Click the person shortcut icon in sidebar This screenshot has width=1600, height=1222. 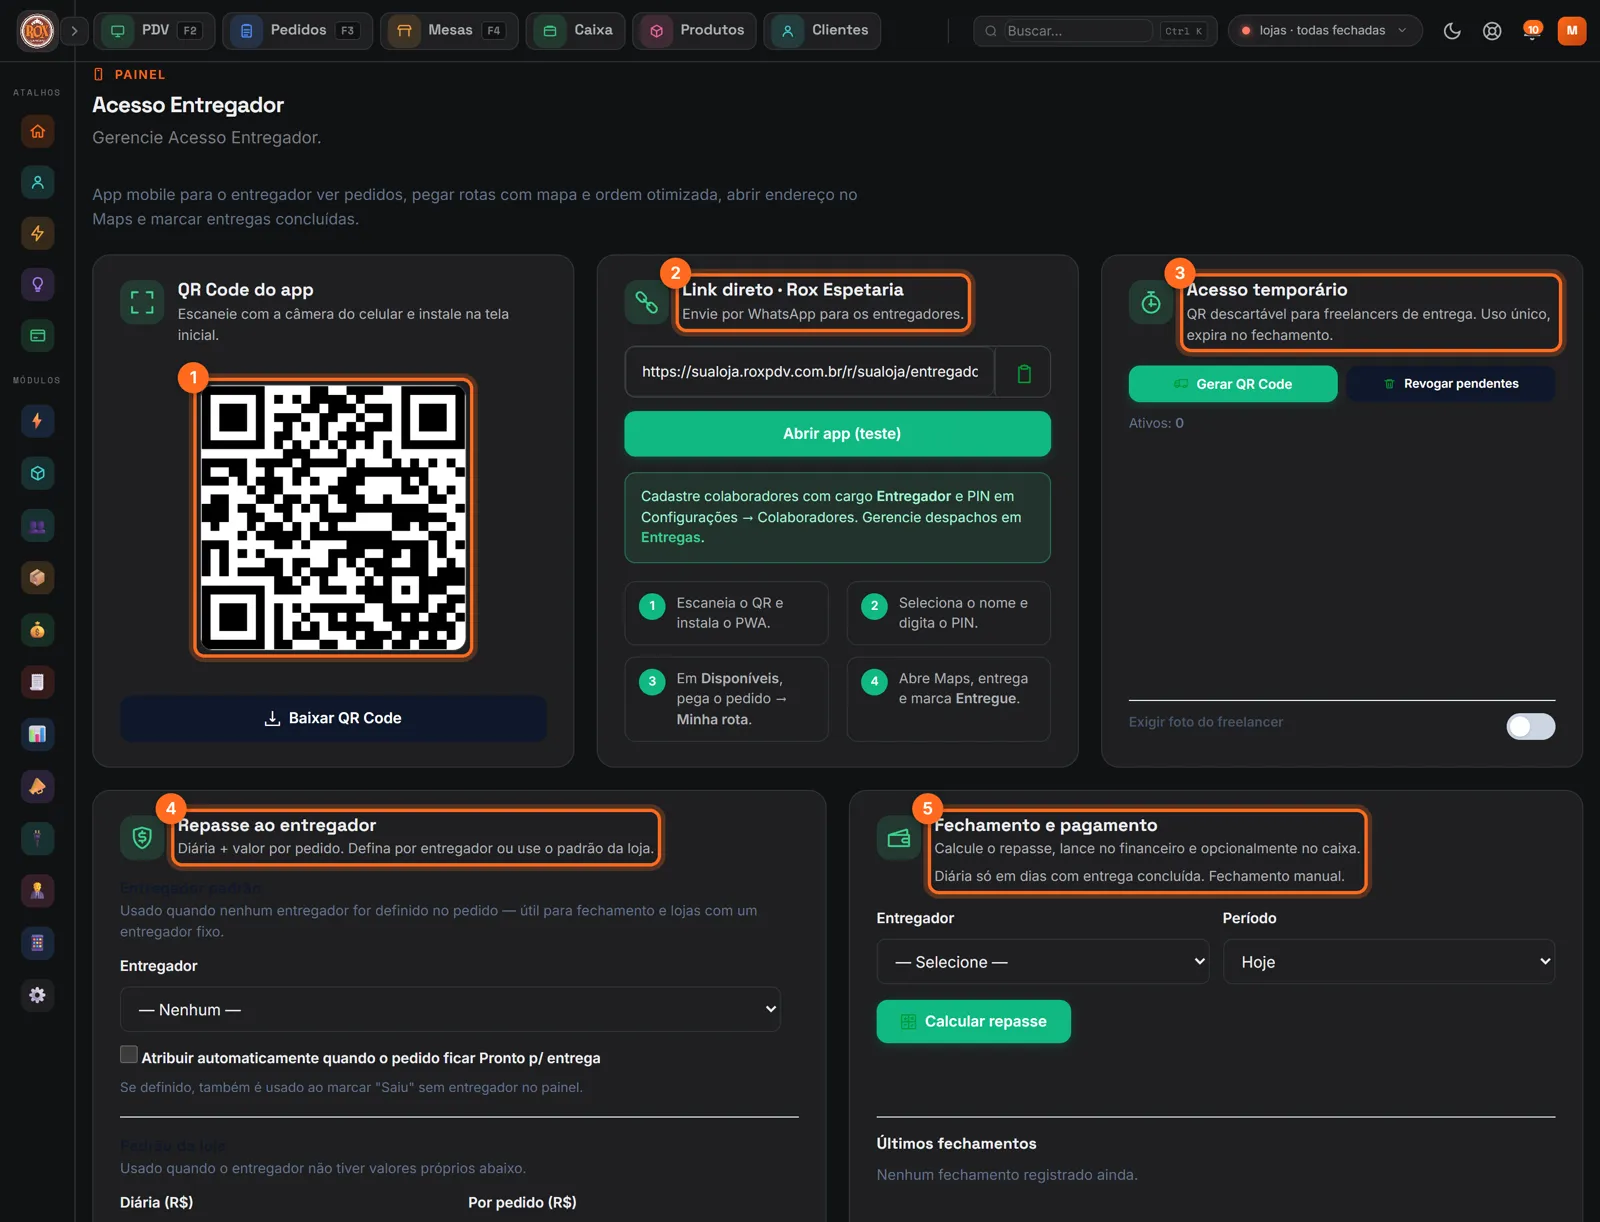pos(37,182)
